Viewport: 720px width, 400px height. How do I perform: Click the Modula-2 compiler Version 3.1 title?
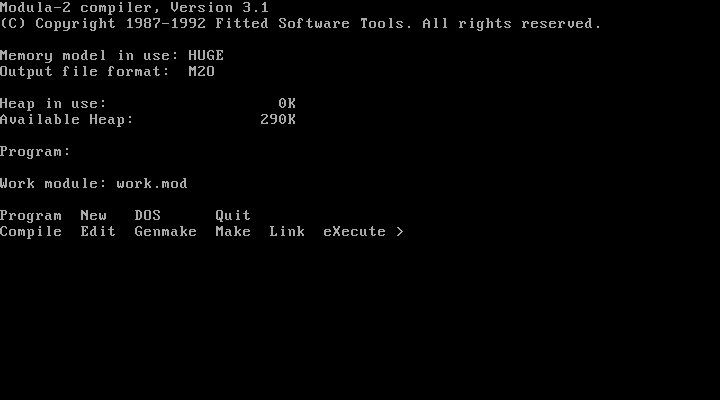pyautogui.click(x=134, y=8)
